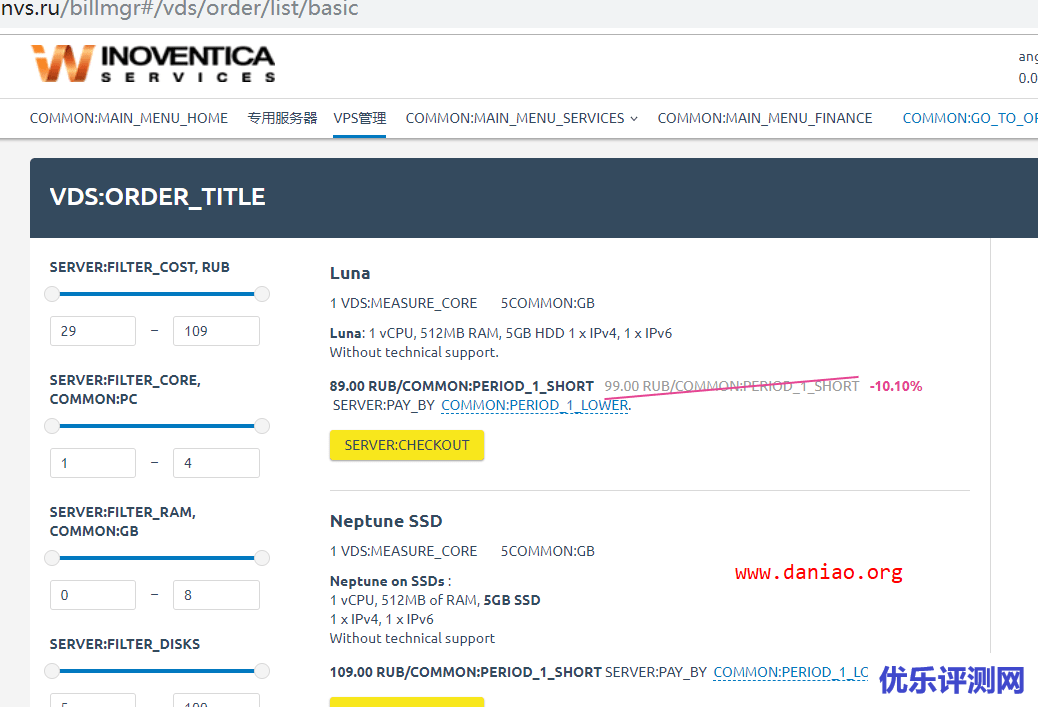
Task: Click the SERVER:FILTER_CORE, COMMON:PC label
Action: (125, 390)
